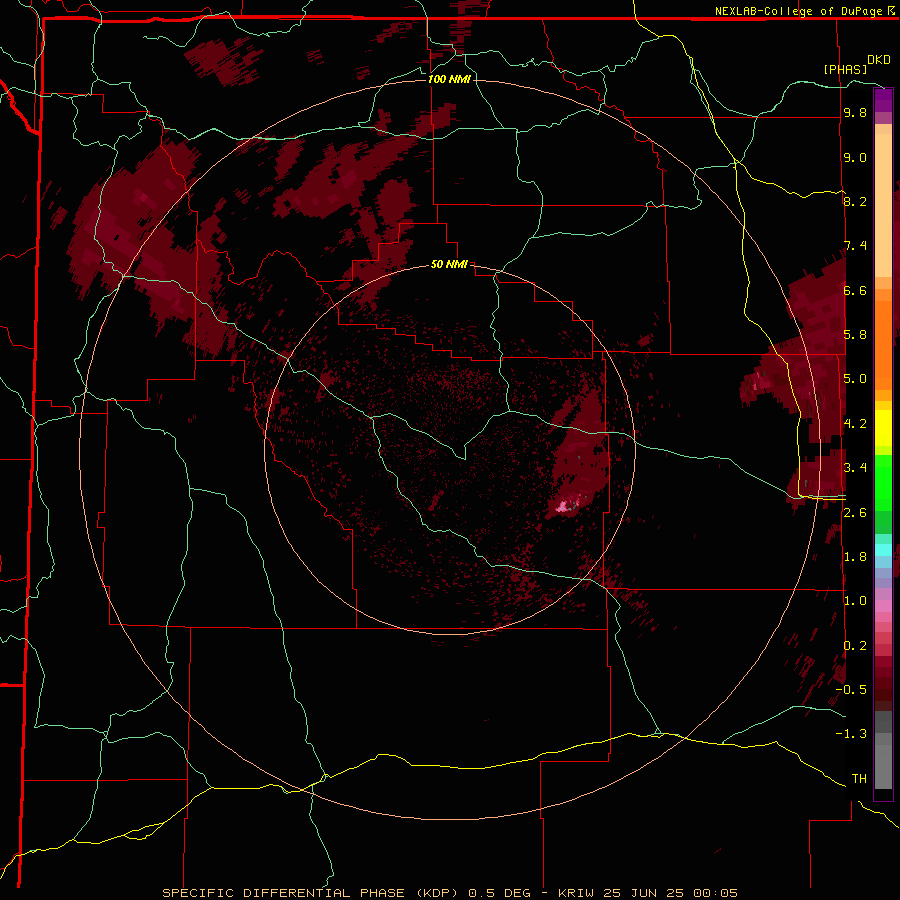This screenshot has height=900, width=900.
Task: Click the dark orange color bar segment
Action: click(883, 344)
